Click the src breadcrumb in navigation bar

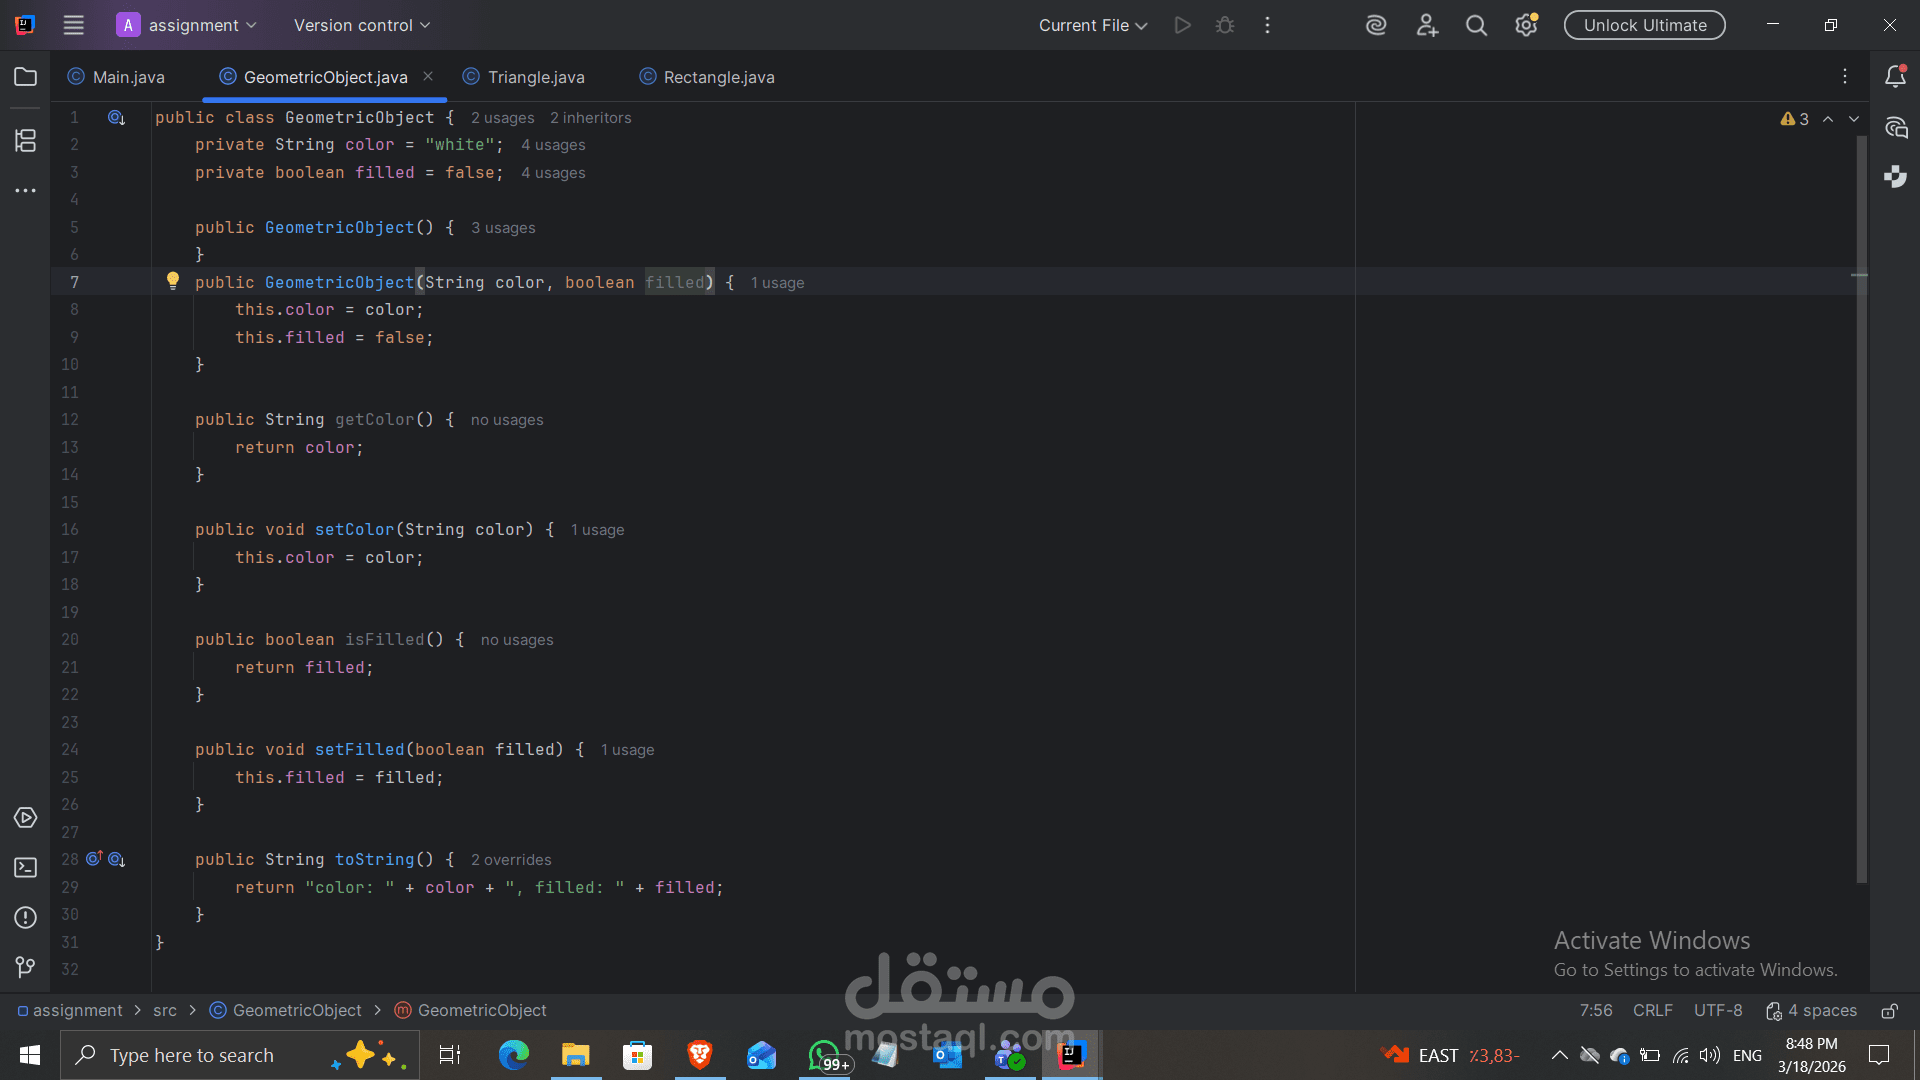click(x=165, y=1011)
